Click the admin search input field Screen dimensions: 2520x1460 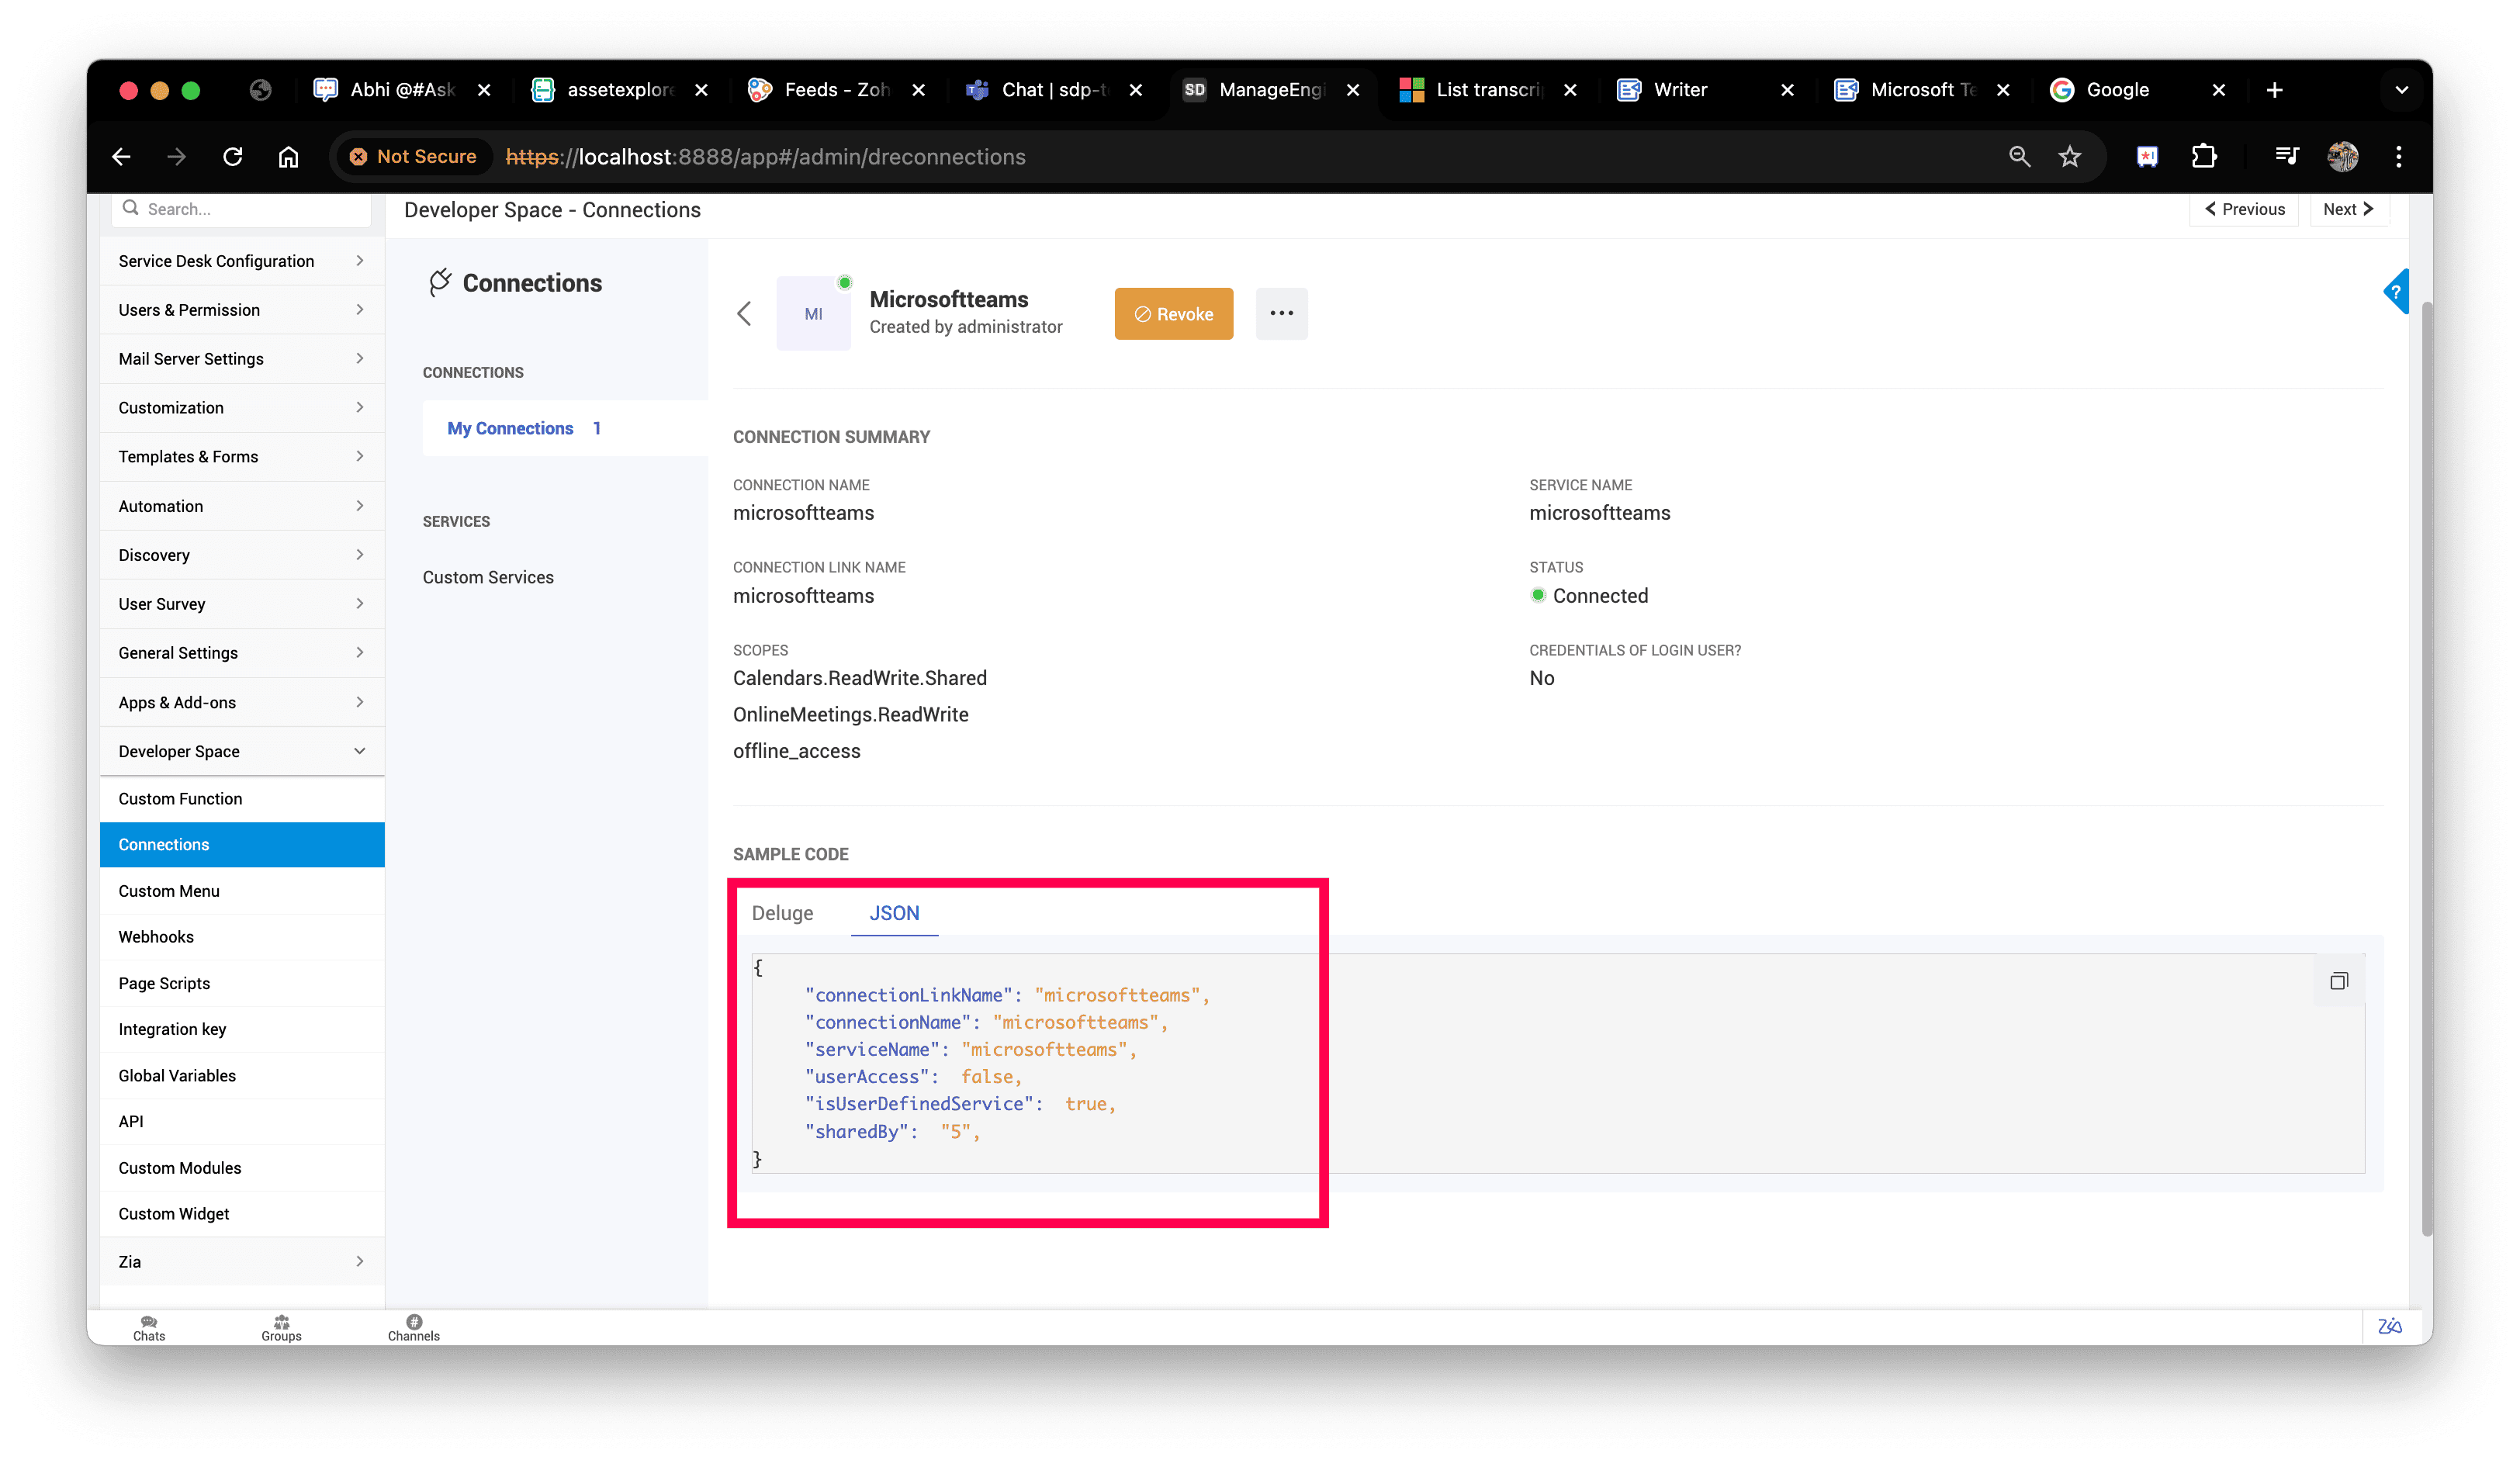[x=250, y=209]
